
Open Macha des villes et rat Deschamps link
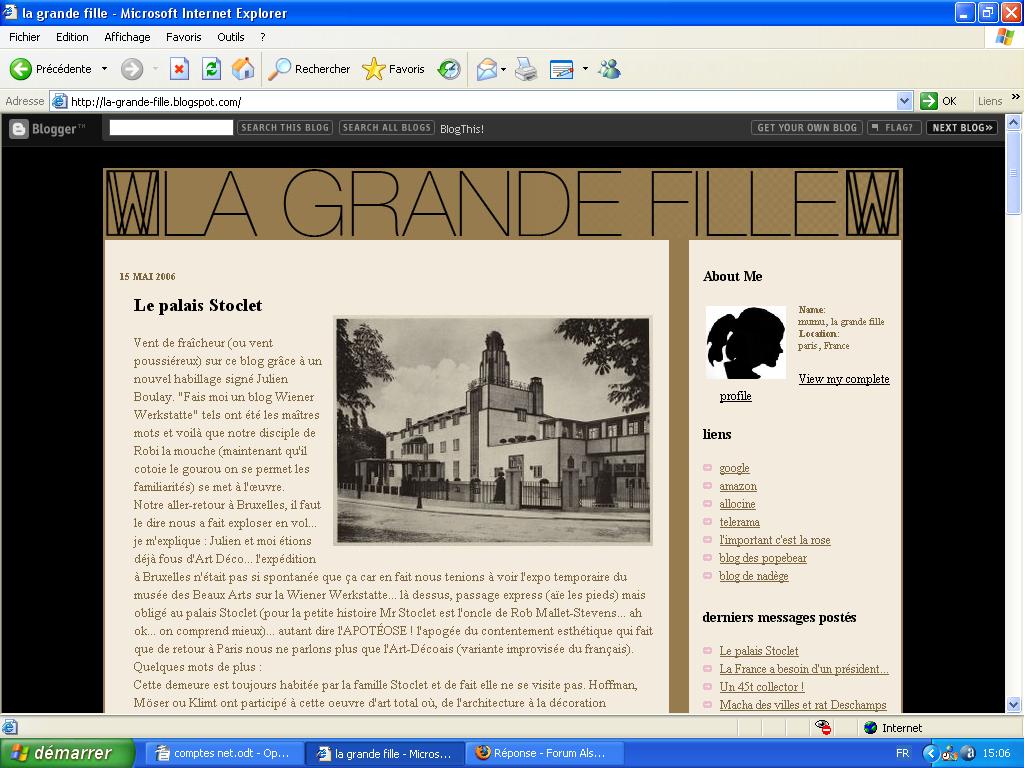pyautogui.click(x=803, y=705)
